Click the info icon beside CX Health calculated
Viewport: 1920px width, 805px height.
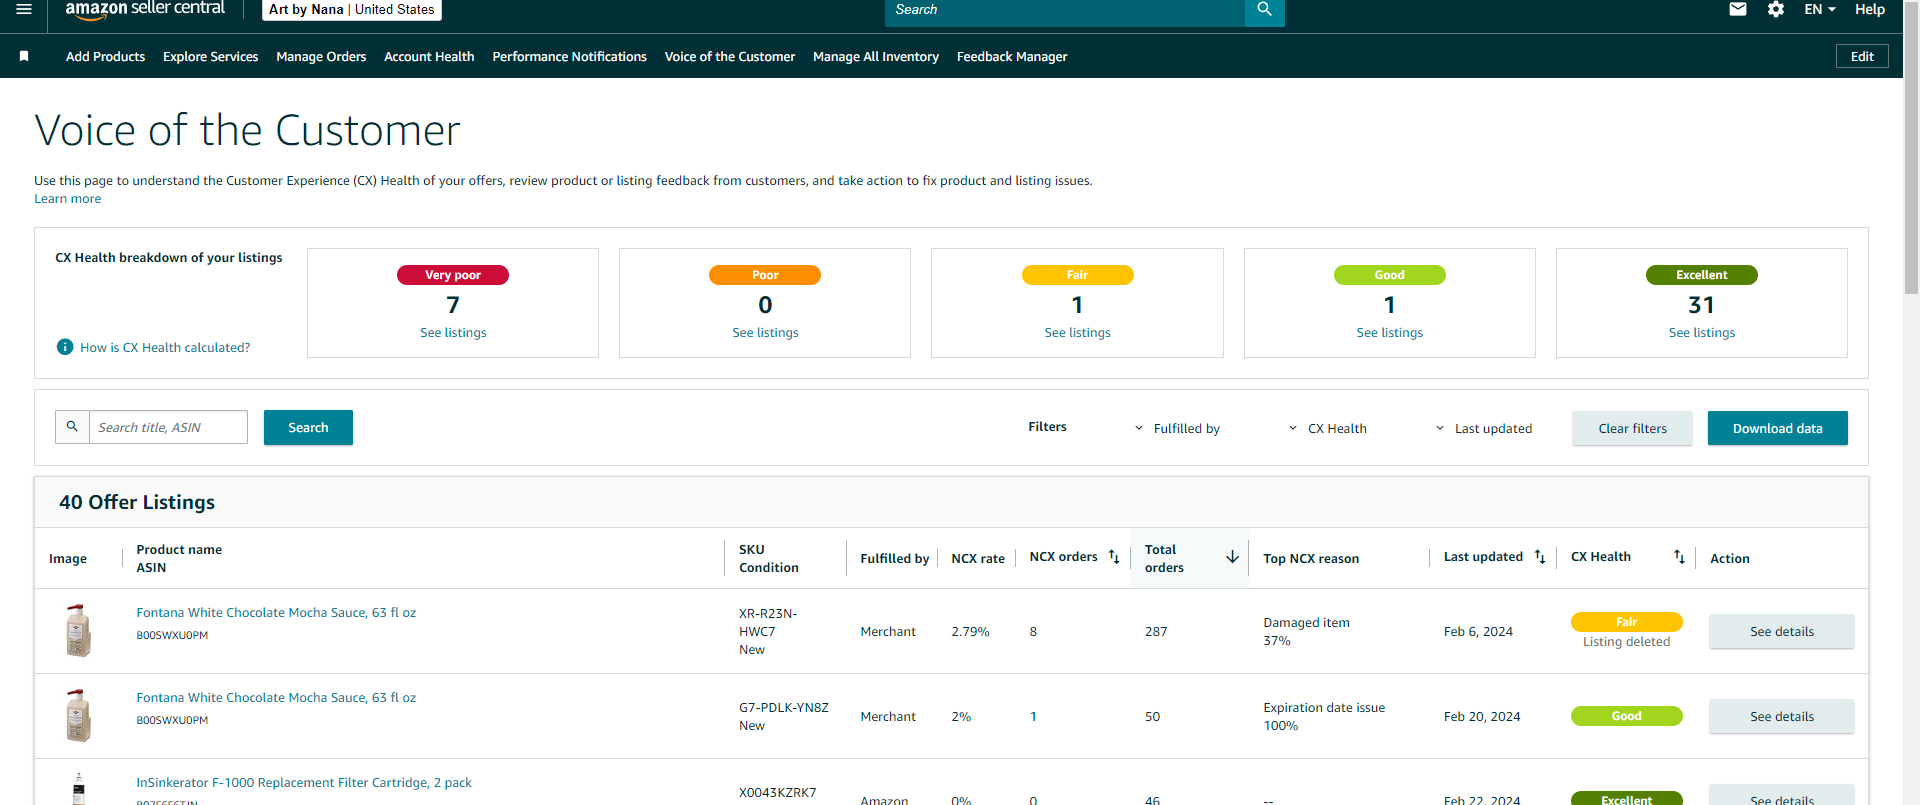[65, 347]
